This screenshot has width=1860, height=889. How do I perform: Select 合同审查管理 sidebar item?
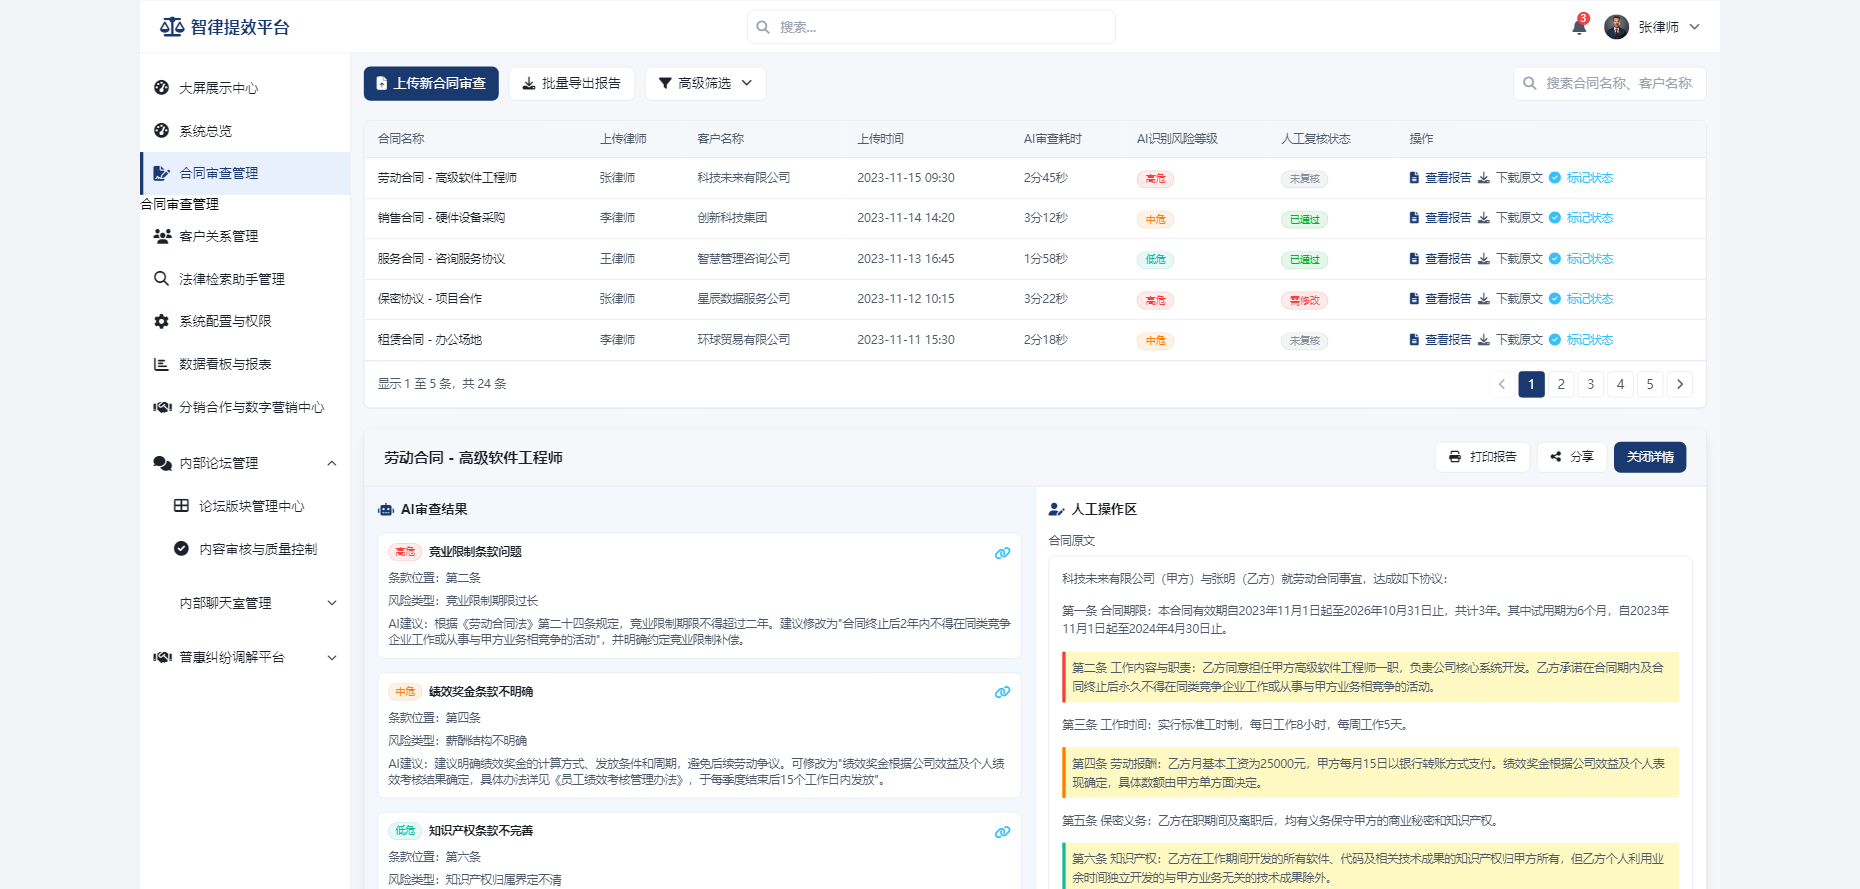[x=245, y=173]
